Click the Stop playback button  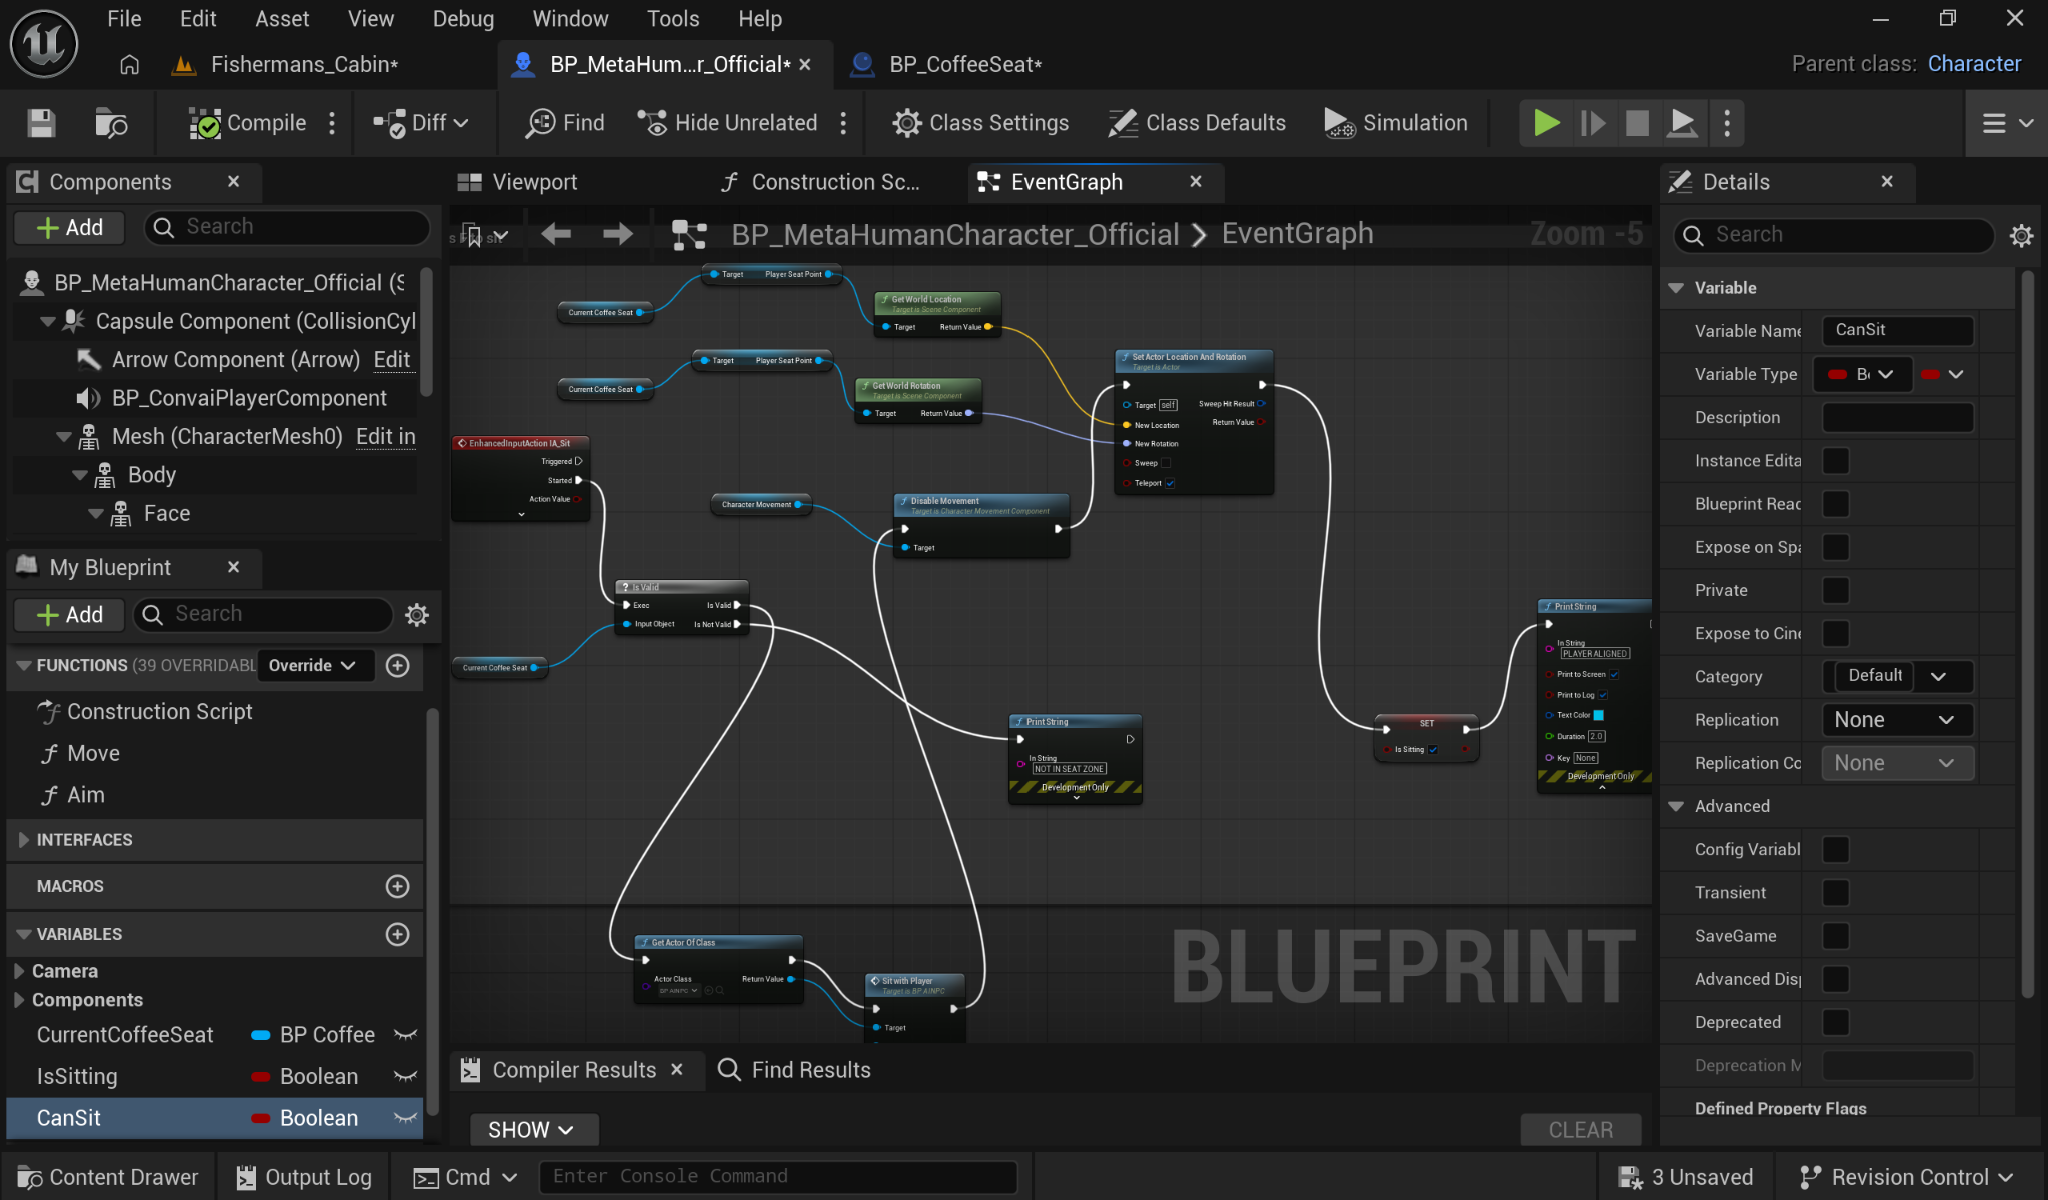pos(1637,123)
